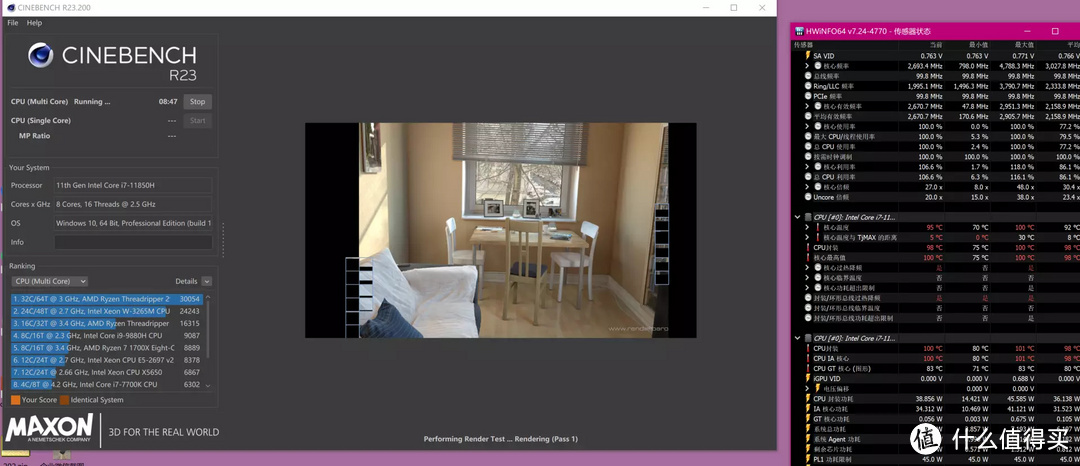Expand the 核心过热降频 sensor row
The height and width of the screenshot is (466, 1080).
coord(807,268)
